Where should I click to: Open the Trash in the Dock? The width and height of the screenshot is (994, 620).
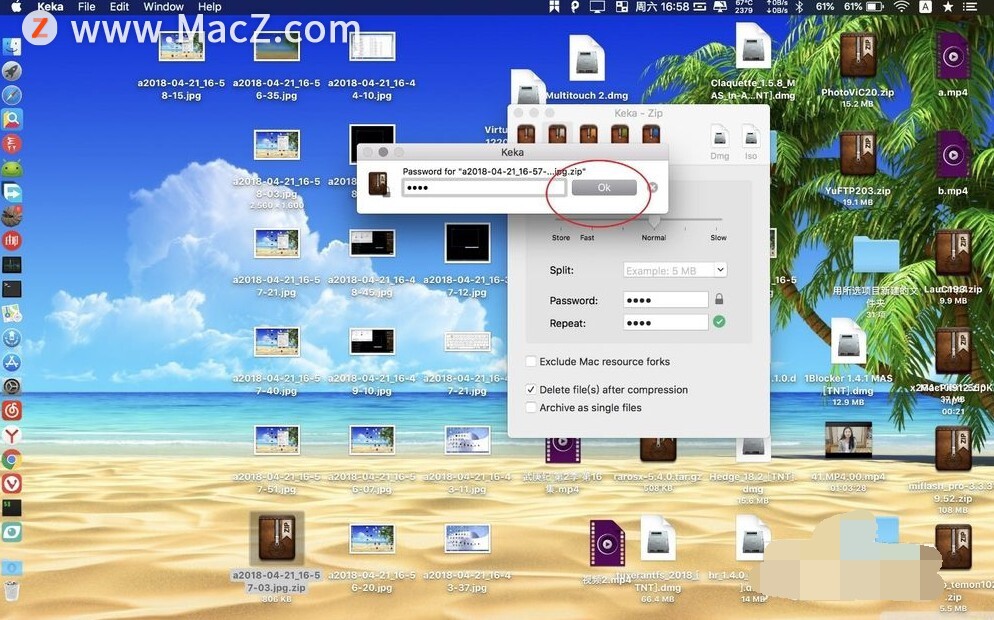point(12,590)
